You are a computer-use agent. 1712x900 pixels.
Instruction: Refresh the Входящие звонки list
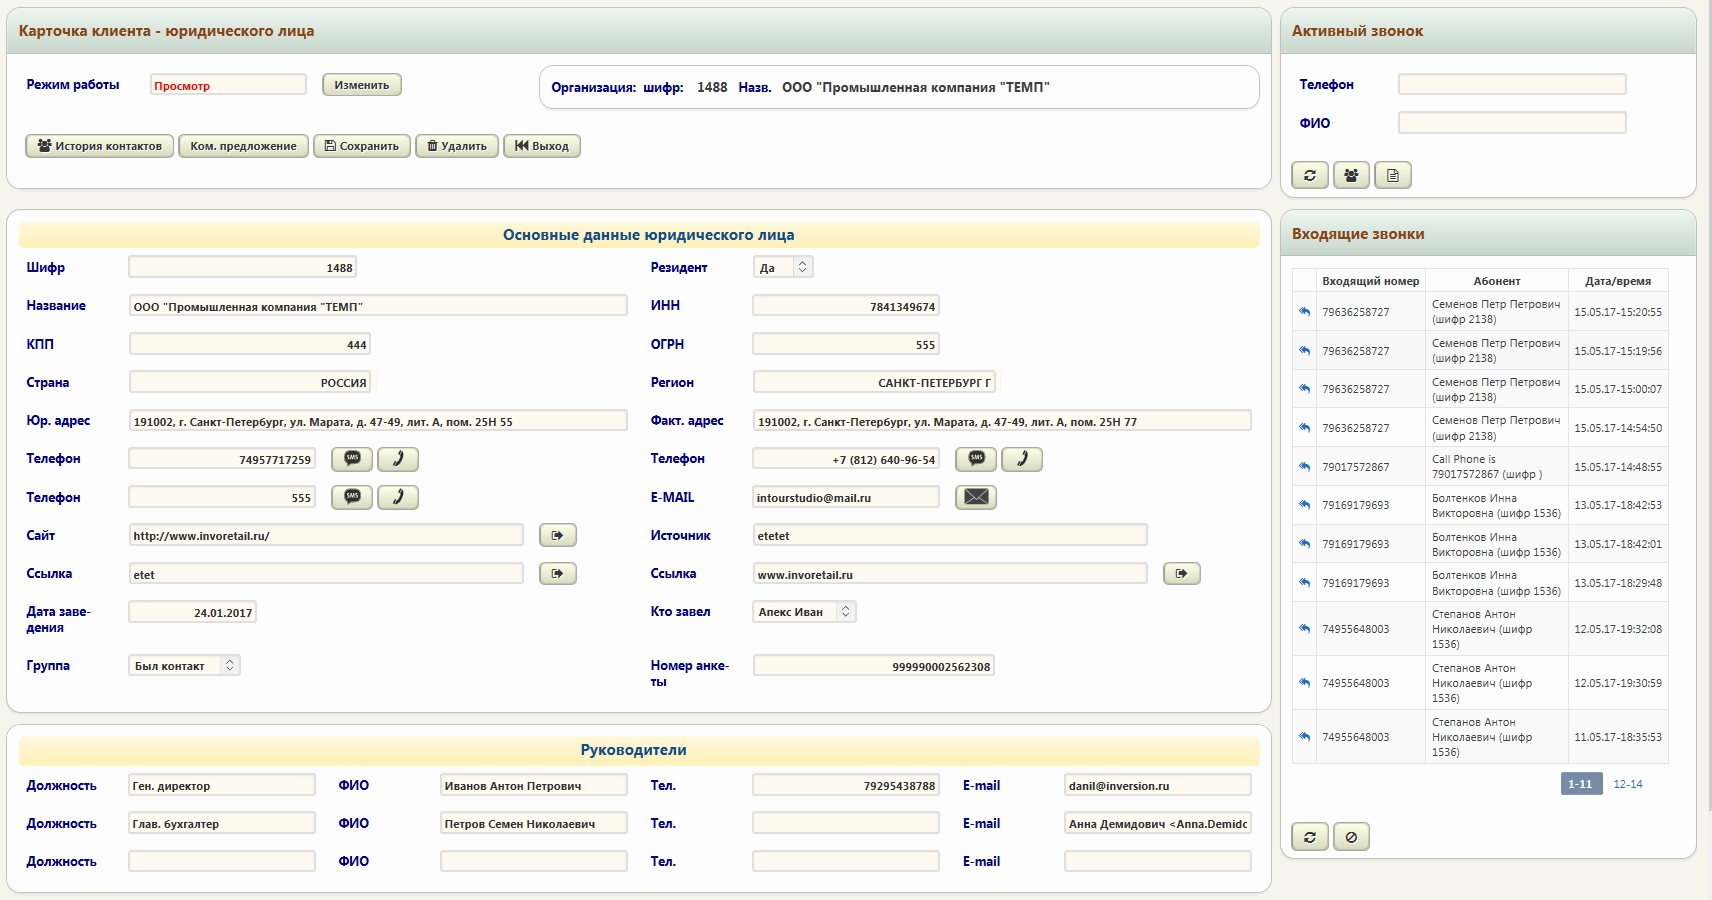(1309, 837)
